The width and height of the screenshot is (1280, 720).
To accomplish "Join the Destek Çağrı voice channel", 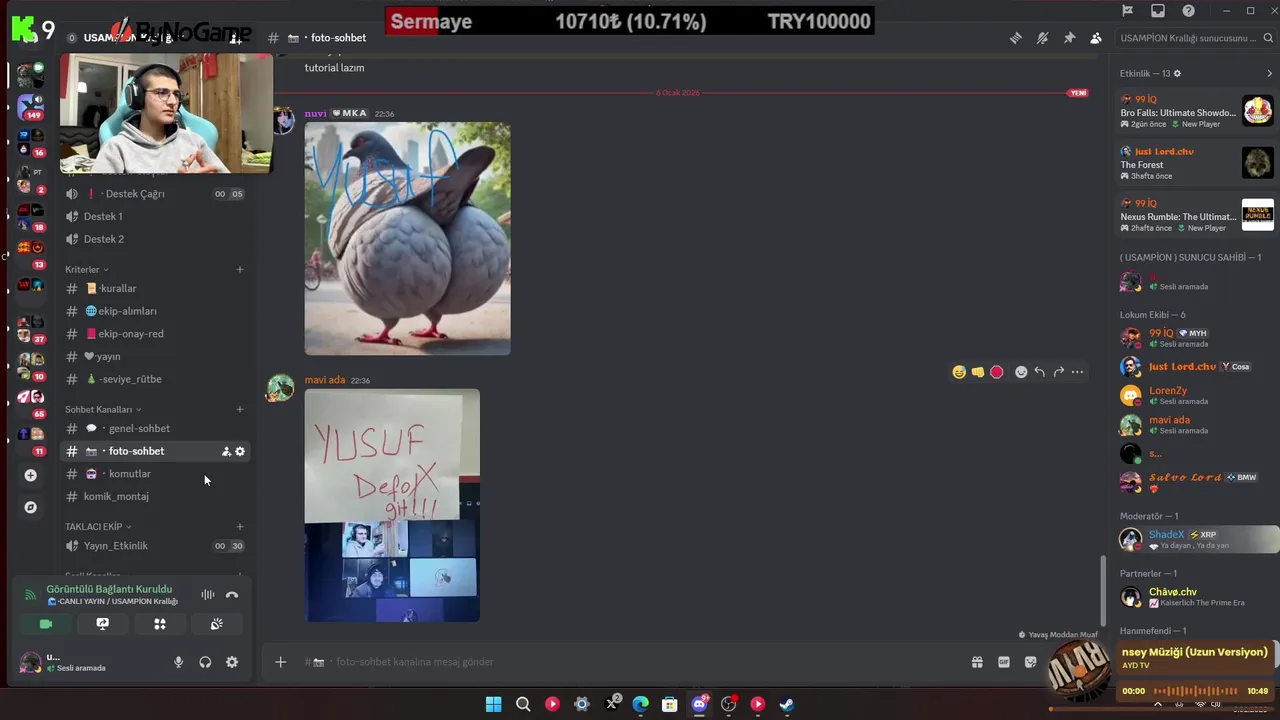I will [x=154, y=194].
